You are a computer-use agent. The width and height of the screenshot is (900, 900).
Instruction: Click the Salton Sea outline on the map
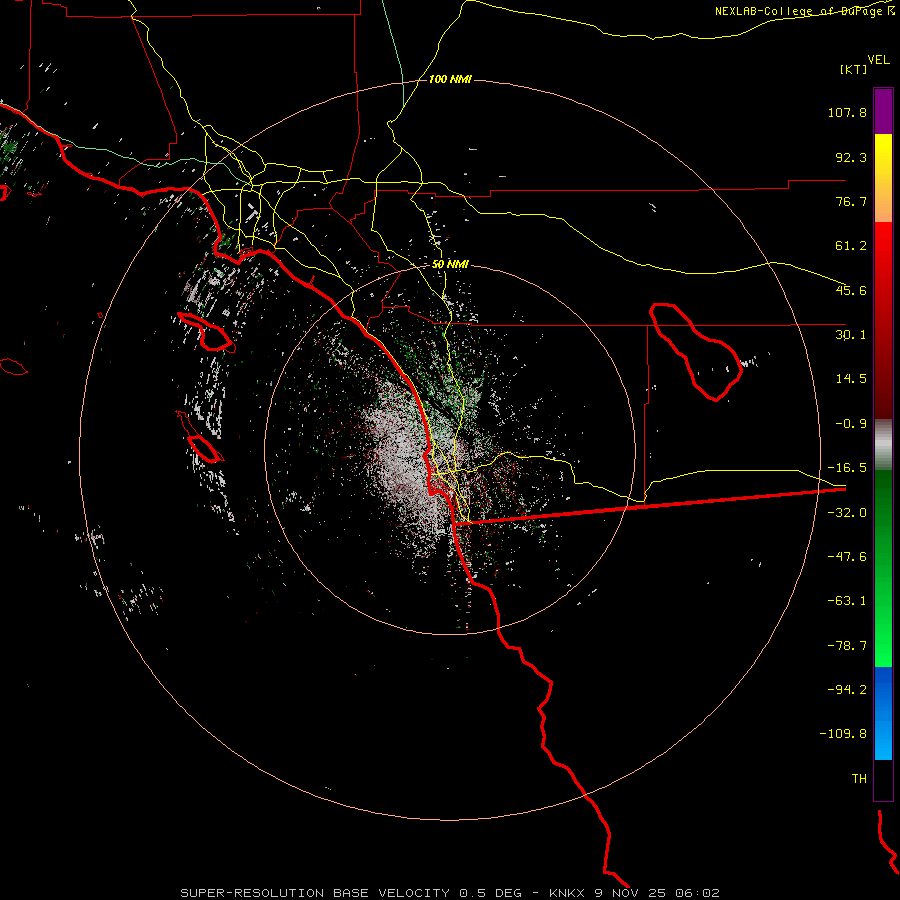pyautogui.click(x=696, y=351)
